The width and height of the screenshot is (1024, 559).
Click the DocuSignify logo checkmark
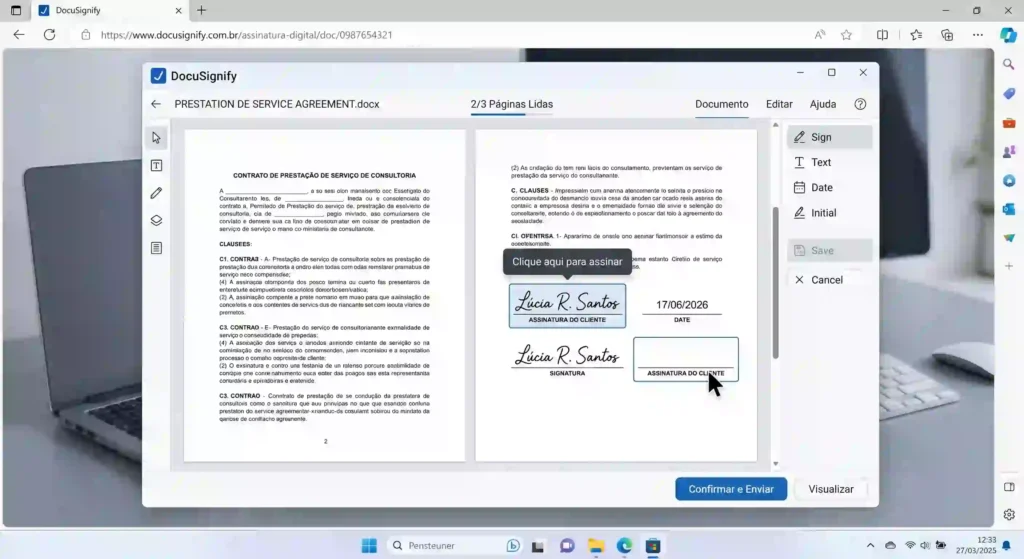pos(158,76)
